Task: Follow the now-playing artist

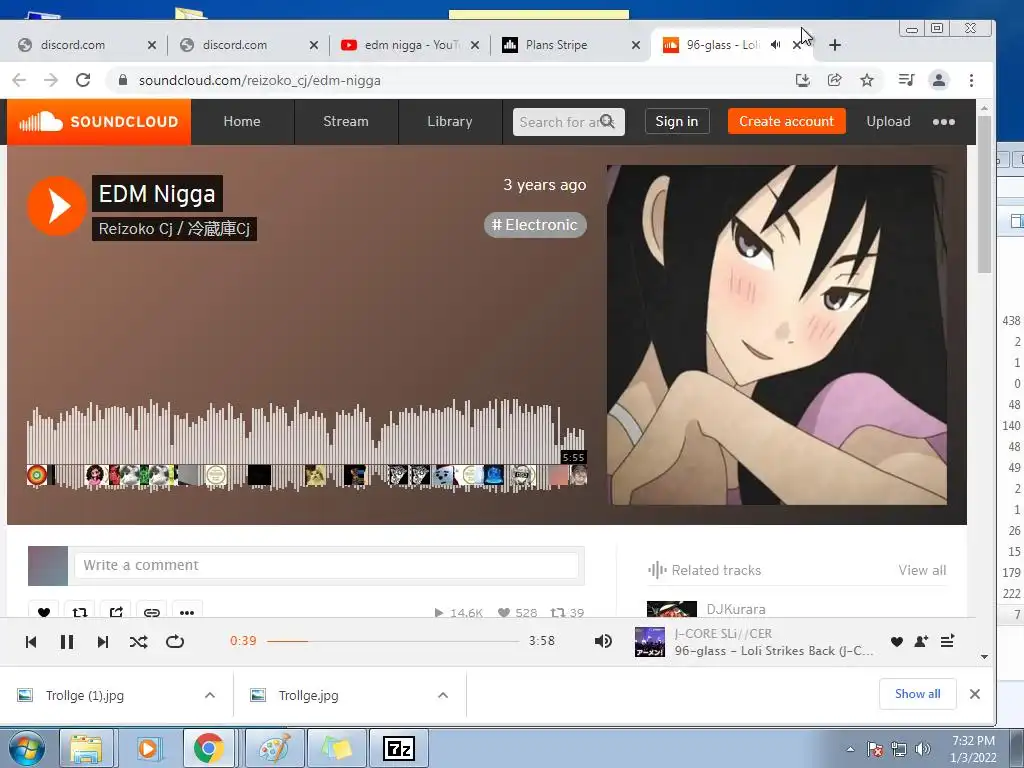Action: (921, 642)
